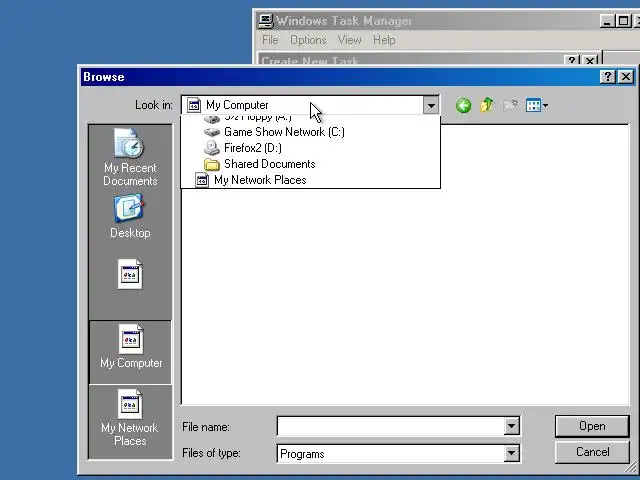Click the Open button
Screen dimensions: 640x480
click(x=592, y=426)
